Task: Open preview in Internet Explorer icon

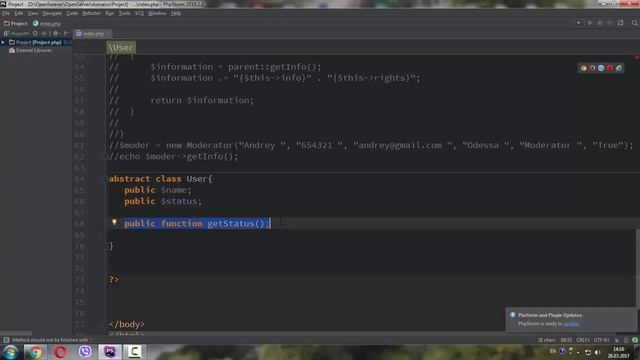Action: pos(619,68)
